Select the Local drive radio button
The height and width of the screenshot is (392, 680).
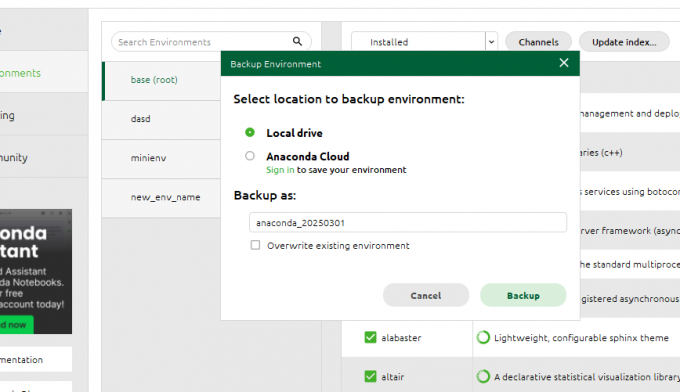pos(250,132)
